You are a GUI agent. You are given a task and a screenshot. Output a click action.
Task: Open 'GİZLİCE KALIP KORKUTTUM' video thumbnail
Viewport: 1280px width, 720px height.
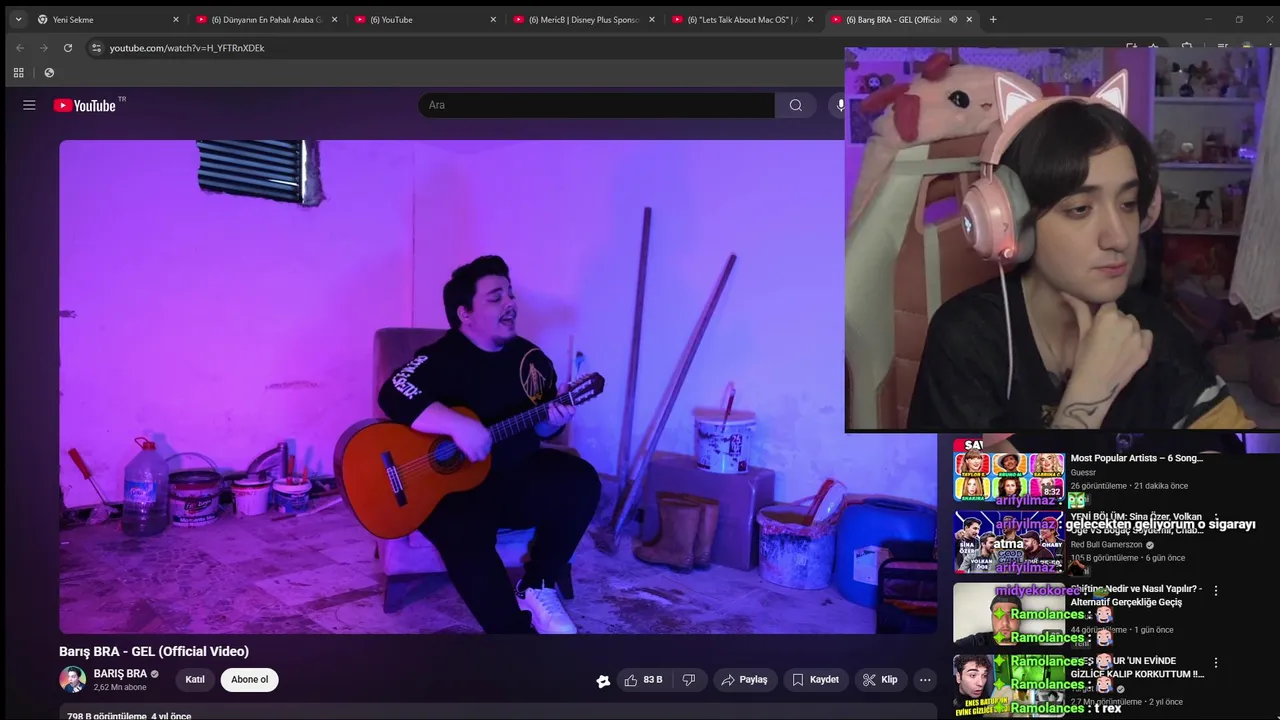point(1009,686)
